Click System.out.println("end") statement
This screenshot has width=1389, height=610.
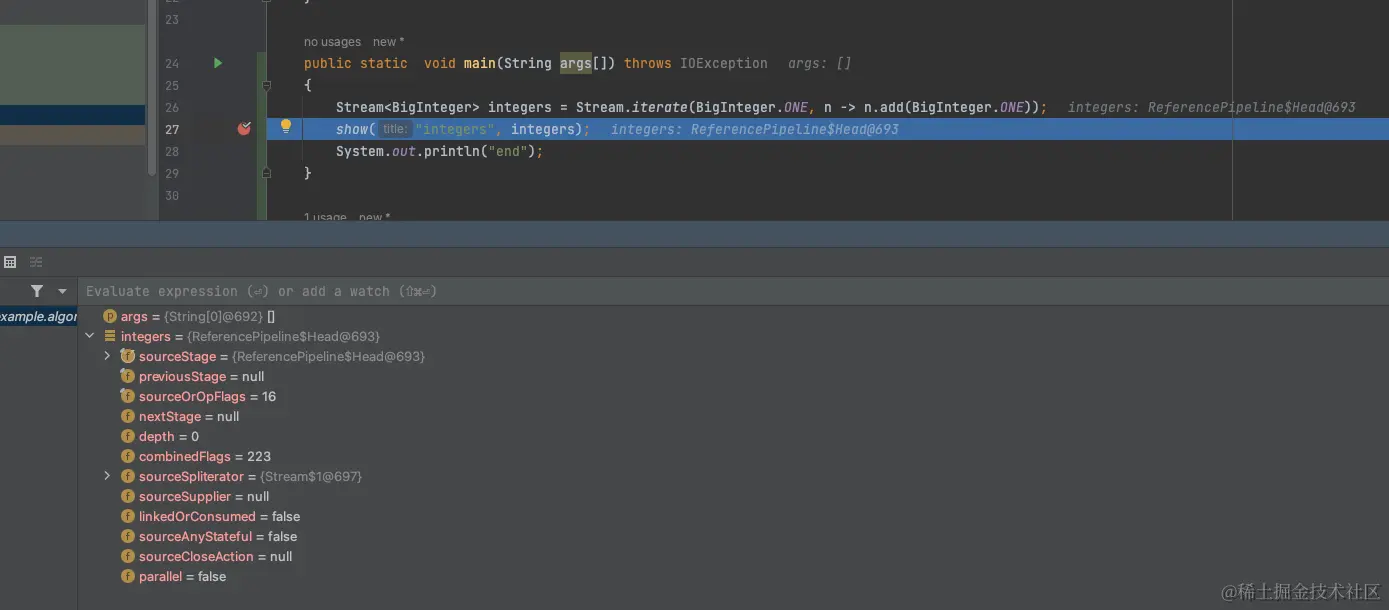[x=439, y=151]
